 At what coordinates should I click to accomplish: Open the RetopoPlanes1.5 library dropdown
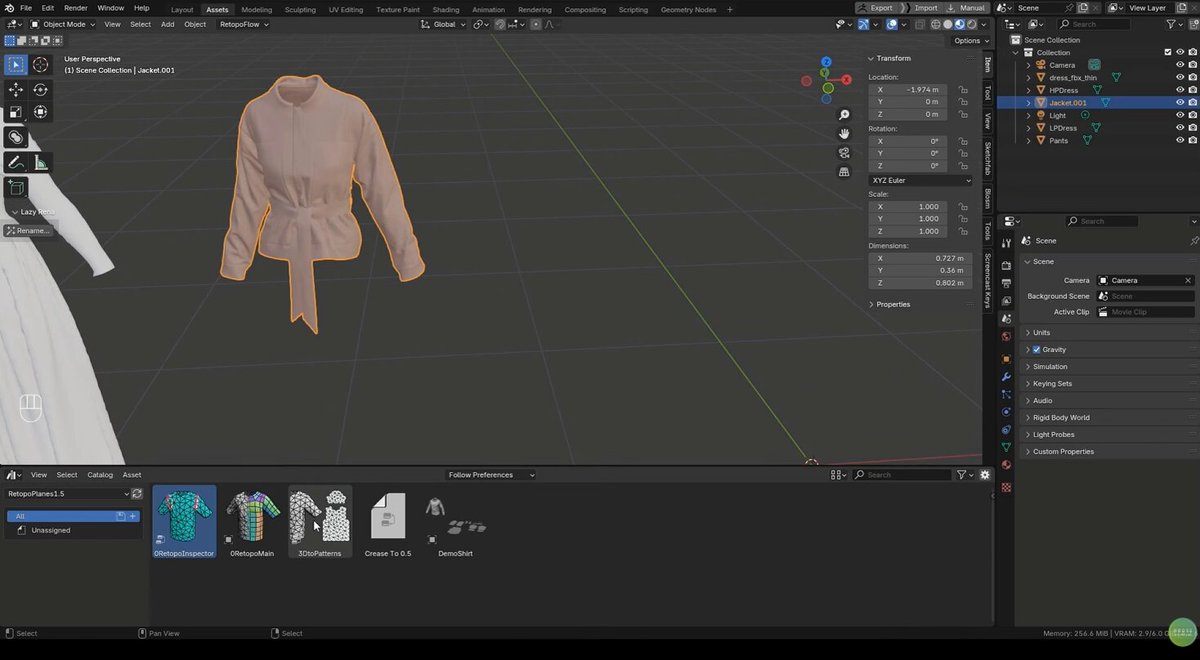68,493
